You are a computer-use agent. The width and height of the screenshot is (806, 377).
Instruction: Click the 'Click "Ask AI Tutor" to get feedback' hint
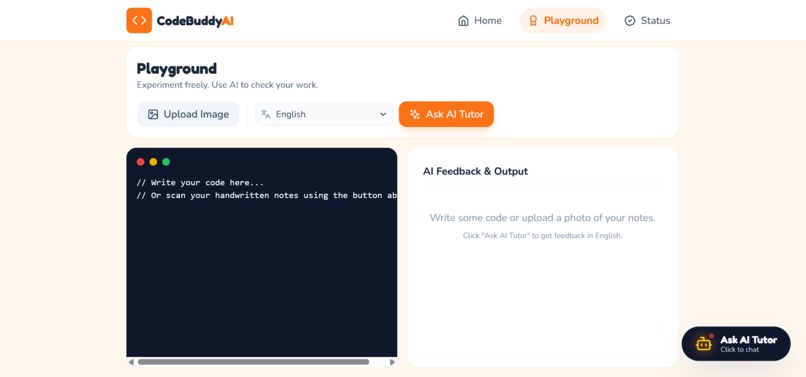pyautogui.click(x=542, y=236)
